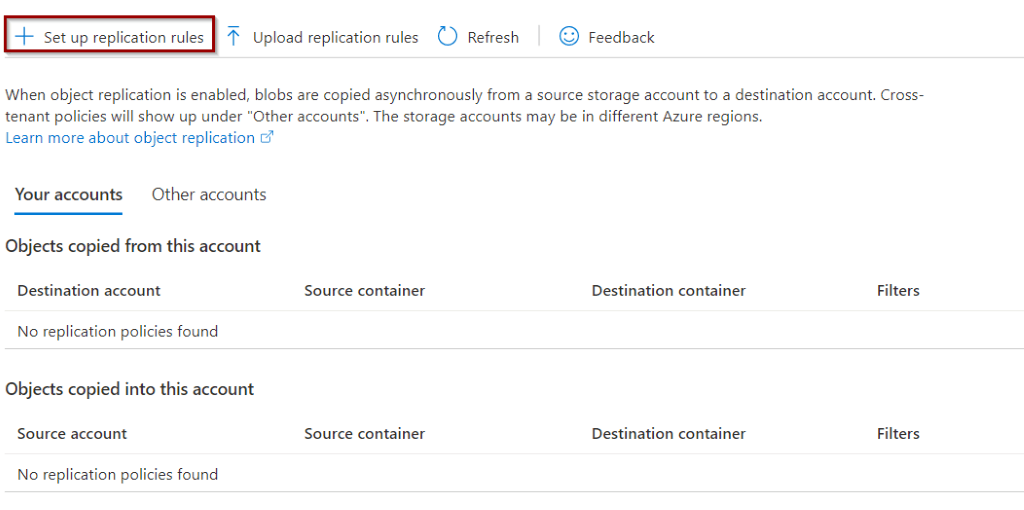Click the plus icon for replication rules
1024x510 pixels.
click(24, 37)
